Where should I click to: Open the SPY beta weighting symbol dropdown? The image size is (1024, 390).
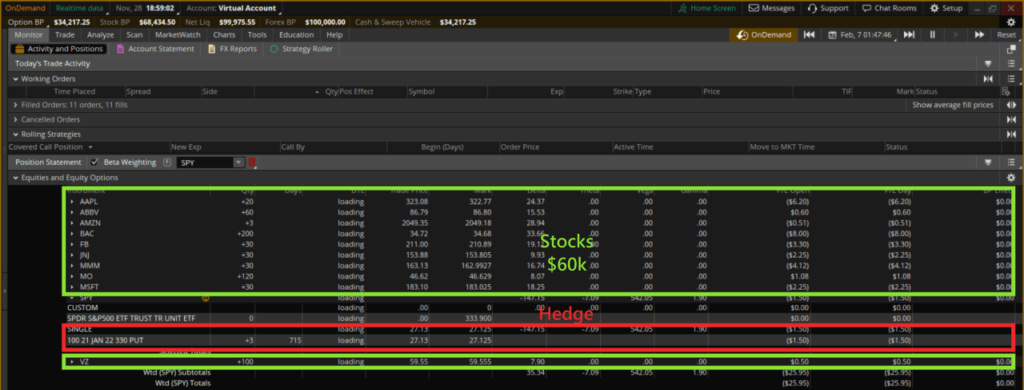click(238, 162)
